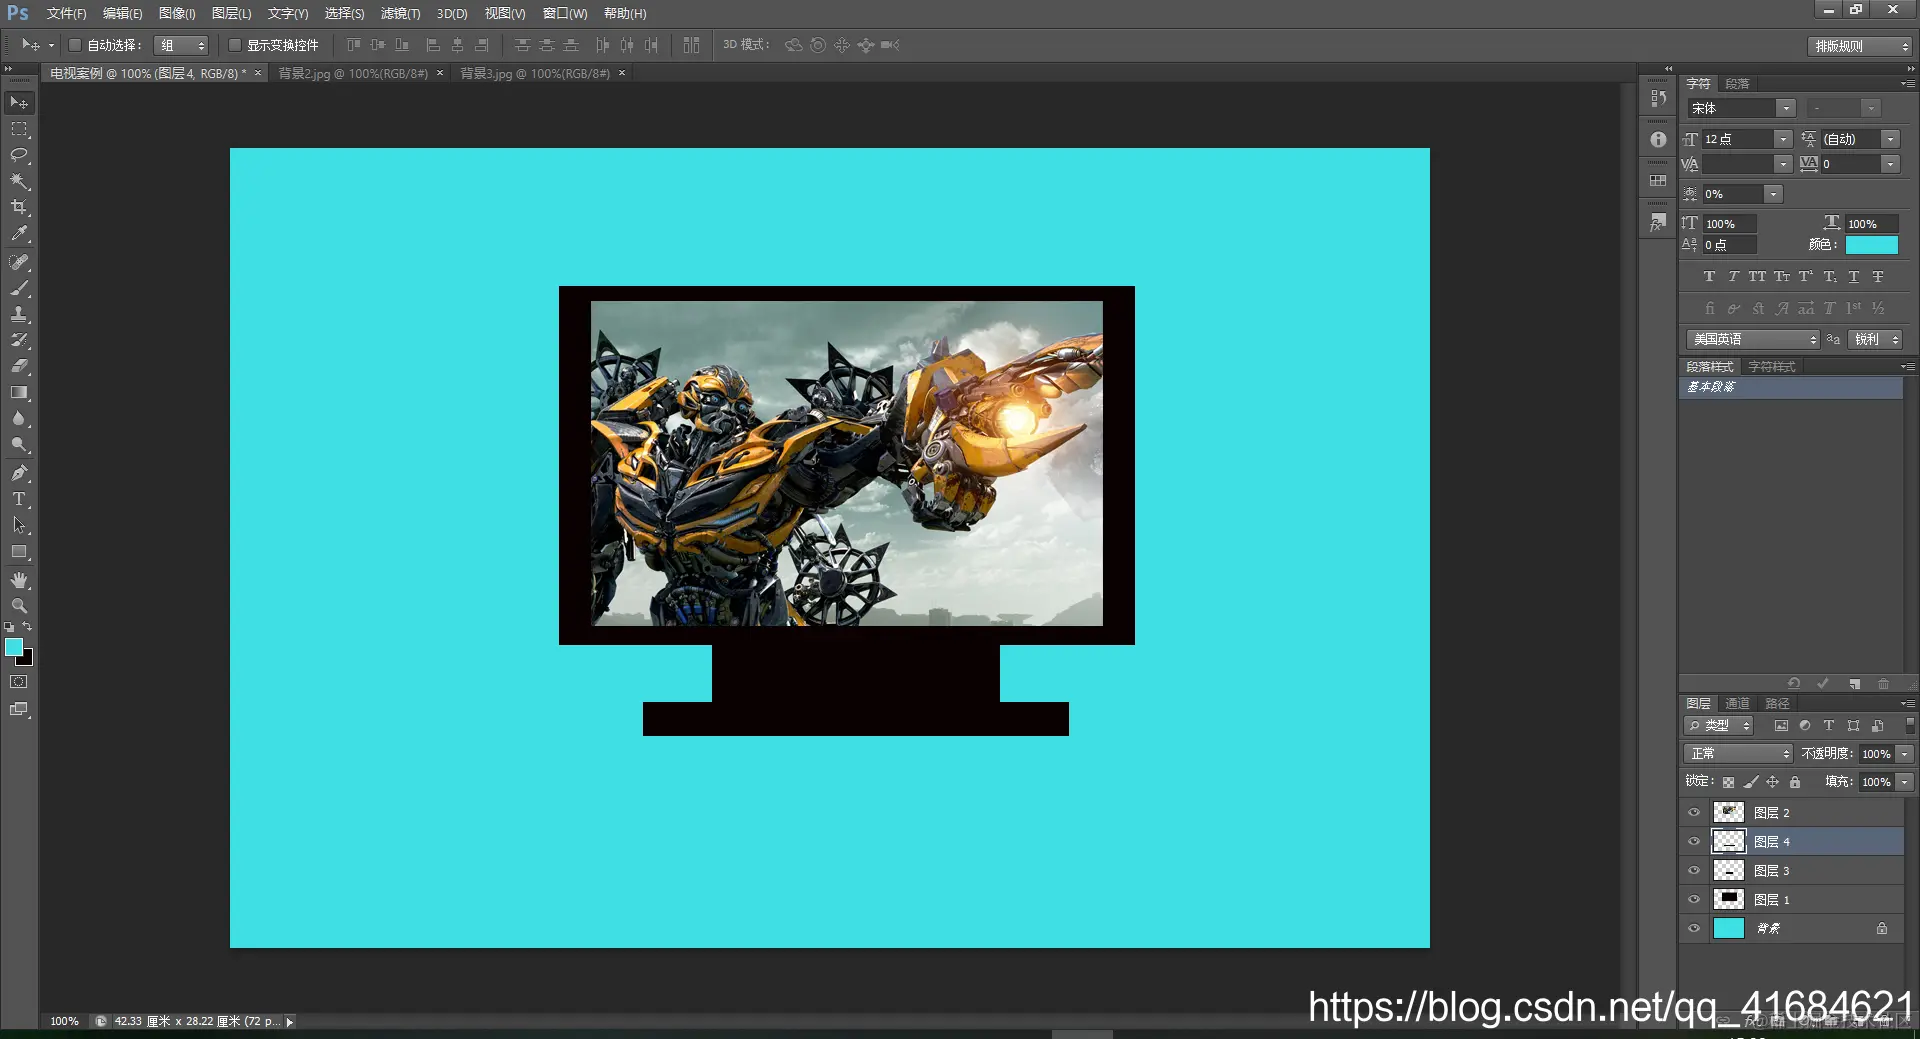
Task: Click the vertical scale 100% field
Action: pos(1730,224)
